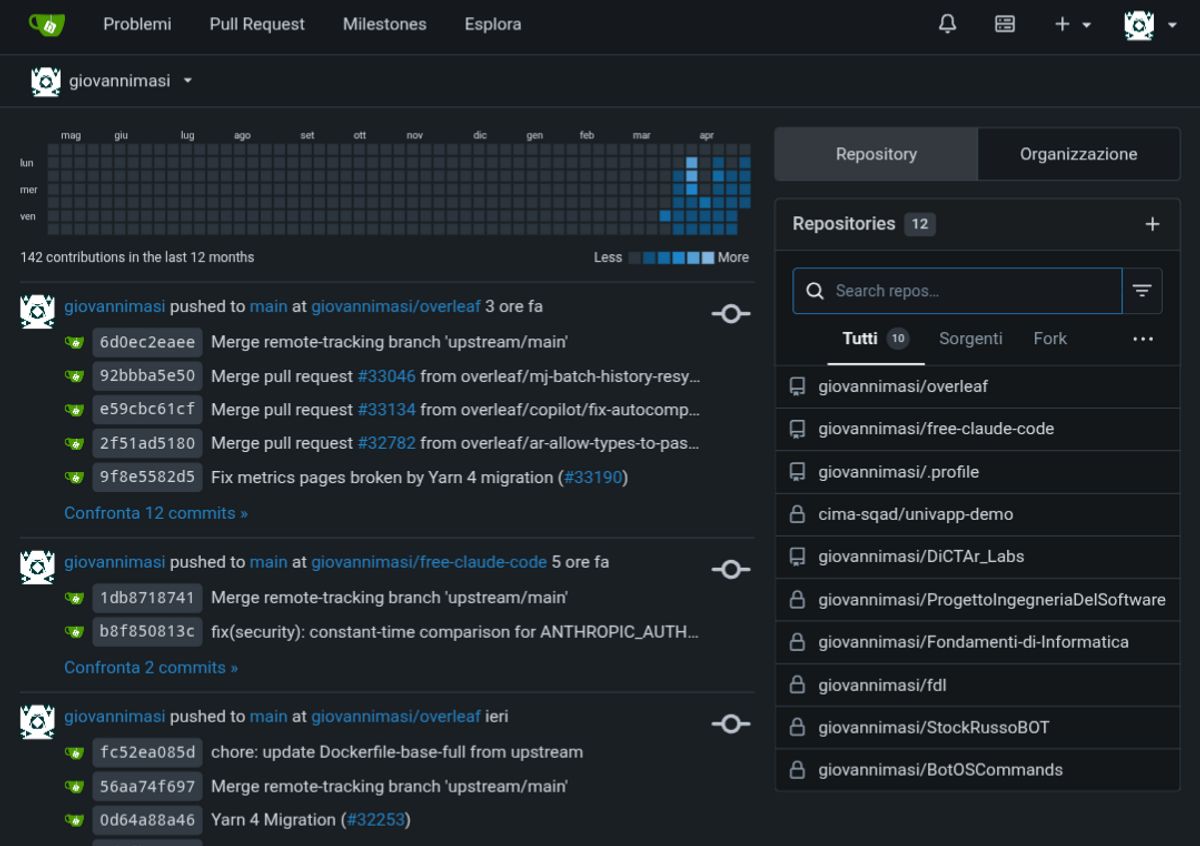The height and width of the screenshot is (846, 1200).
Task: Select the Fork filter tab
Action: [1050, 339]
